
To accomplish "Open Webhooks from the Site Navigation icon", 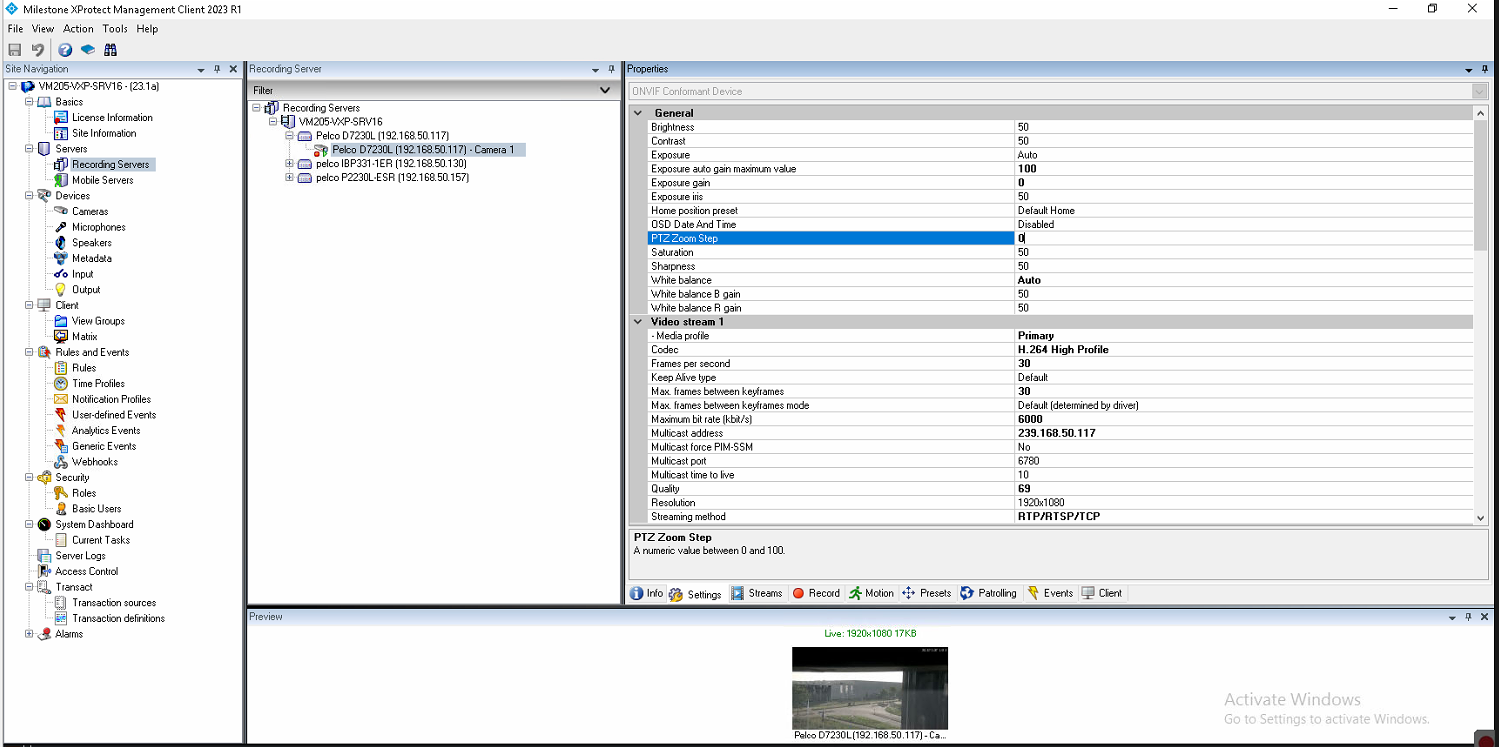I will 60,461.
